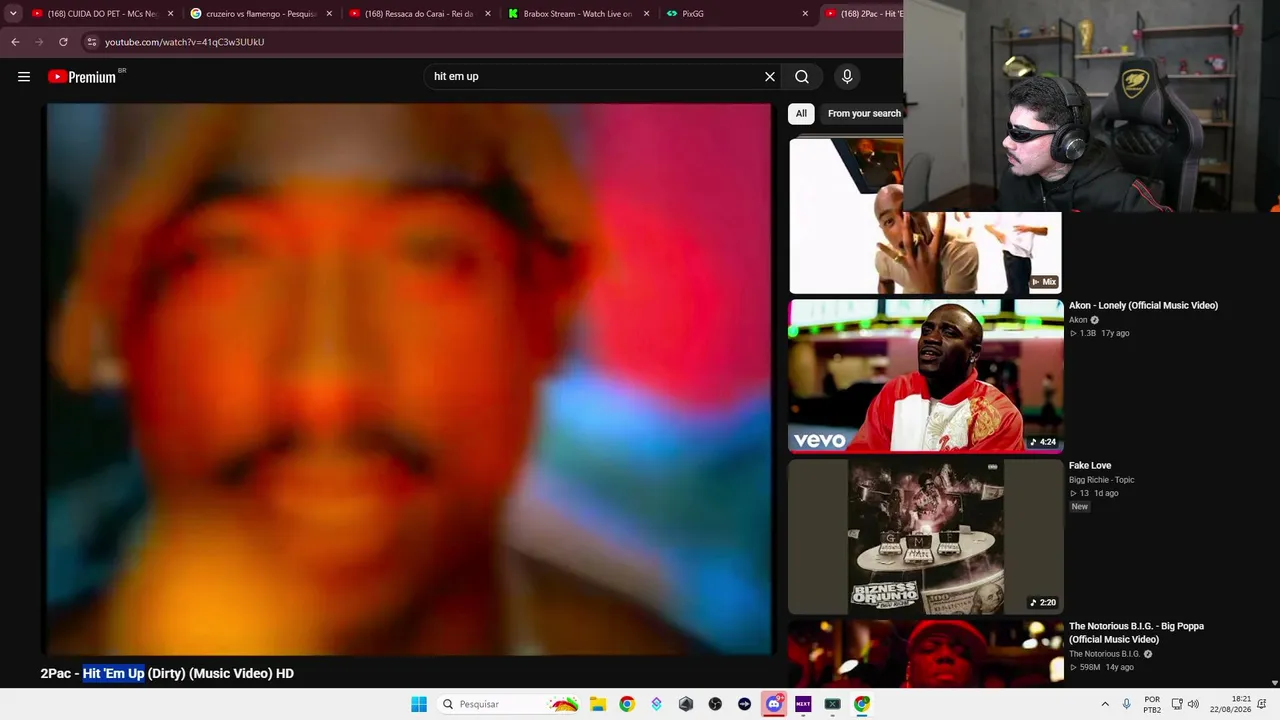Screen dimensions: 1280x720
Task: Expand the browser tab search list
Action: tap(13, 14)
